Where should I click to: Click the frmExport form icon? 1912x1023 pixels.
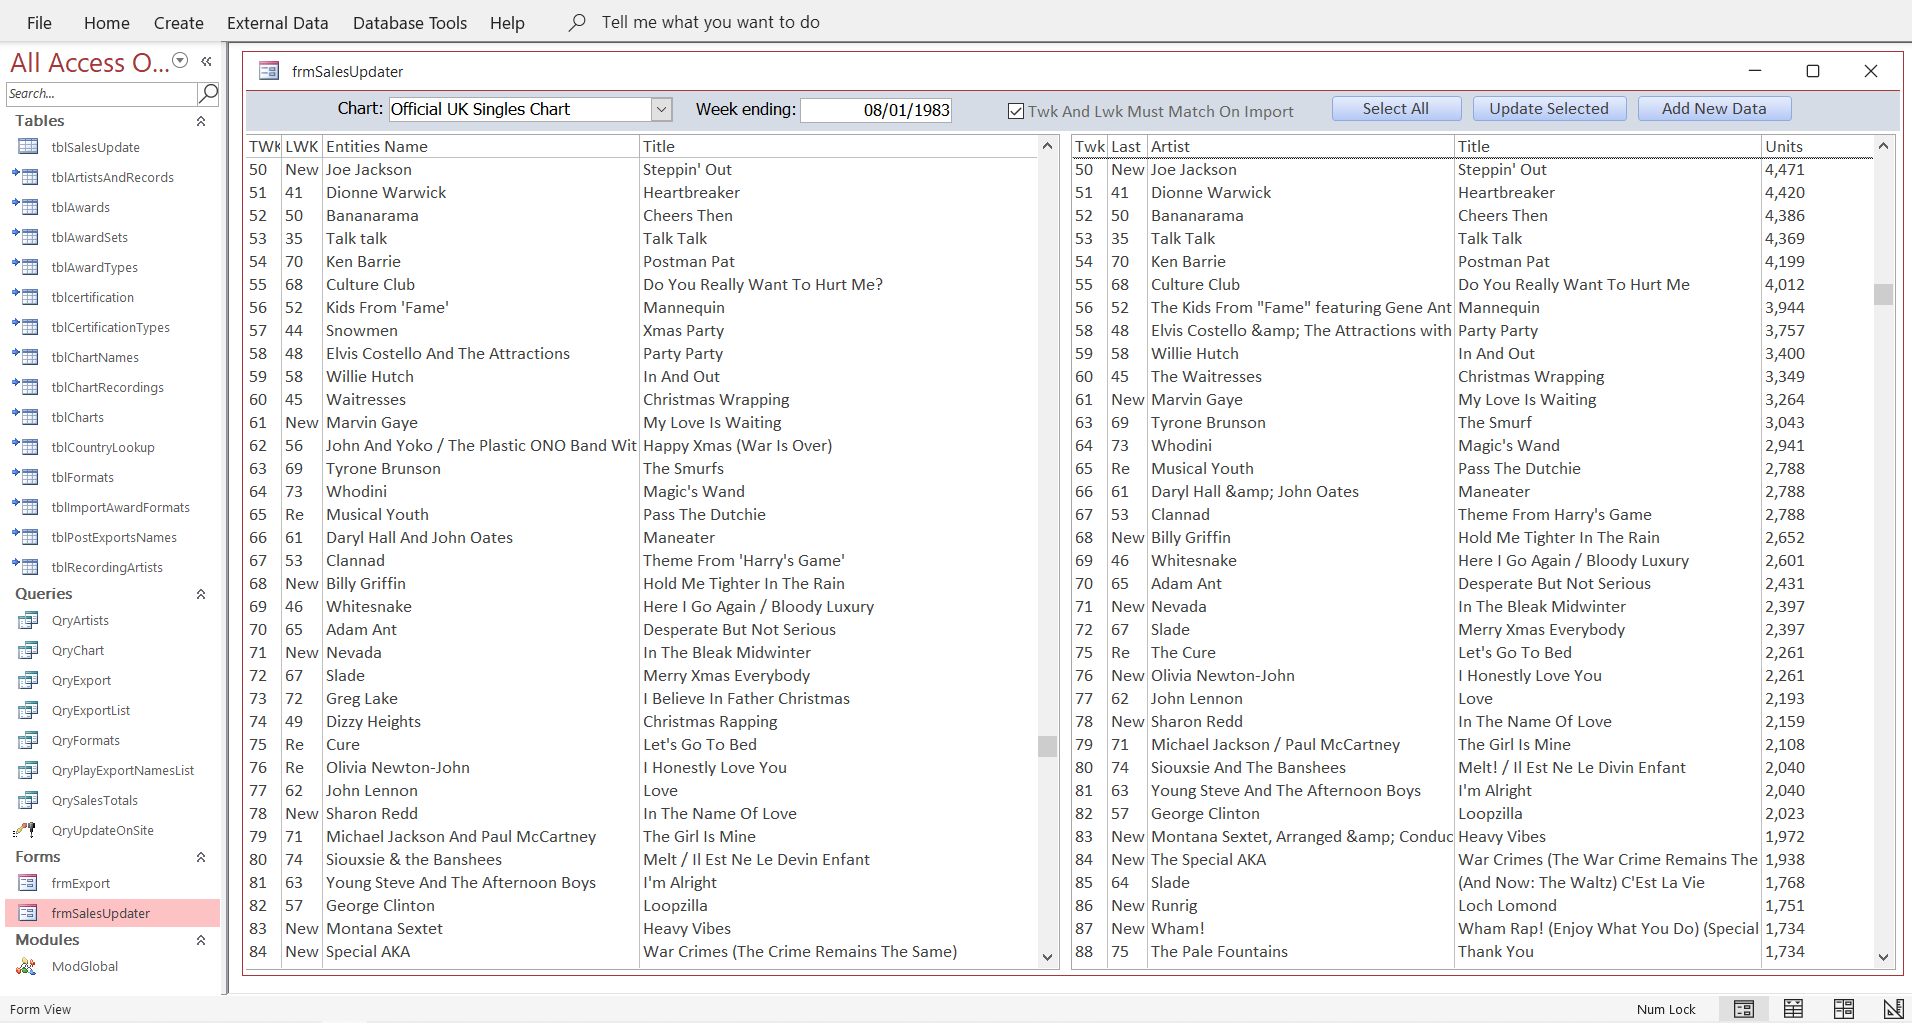[28, 883]
